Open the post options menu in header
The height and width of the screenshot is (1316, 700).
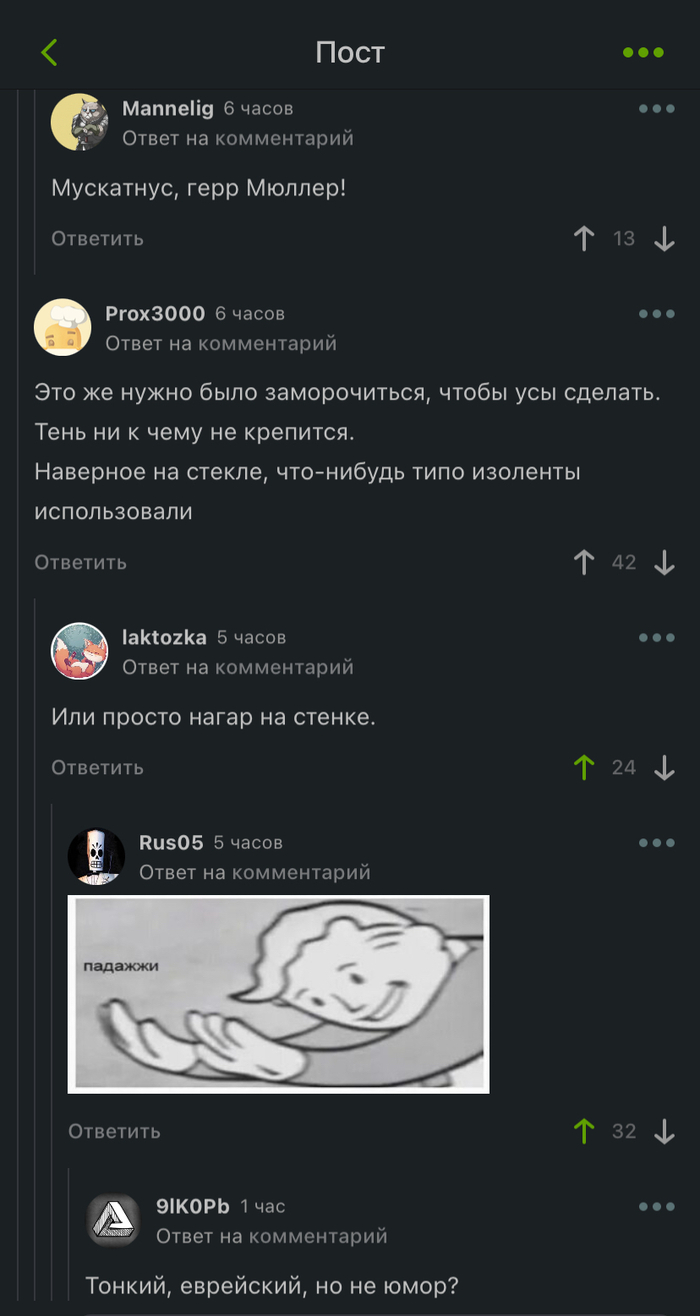click(643, 53)
